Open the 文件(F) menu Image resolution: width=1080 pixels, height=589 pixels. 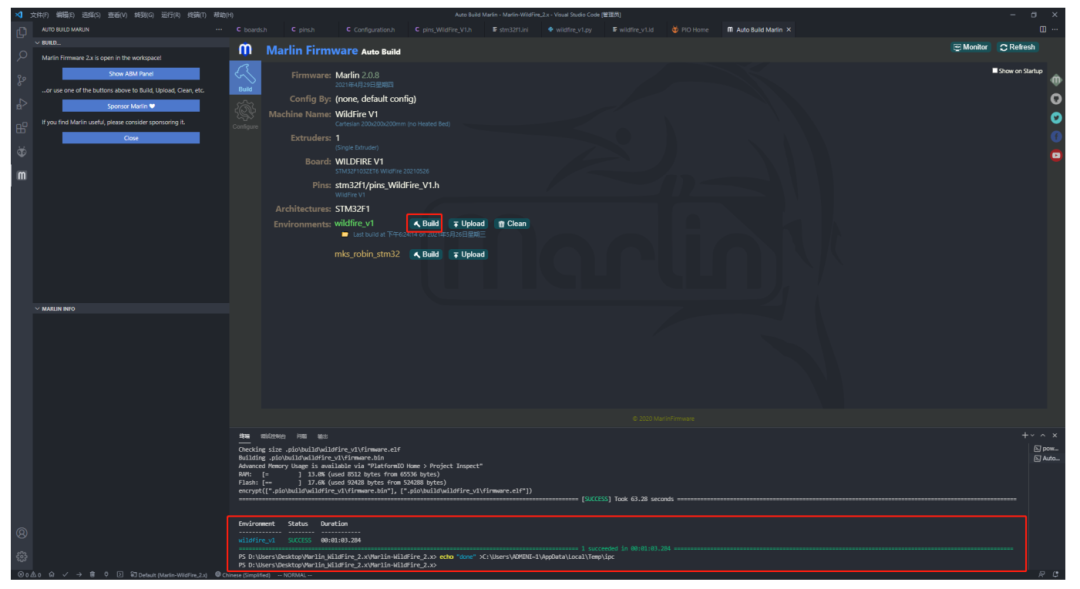39,14
